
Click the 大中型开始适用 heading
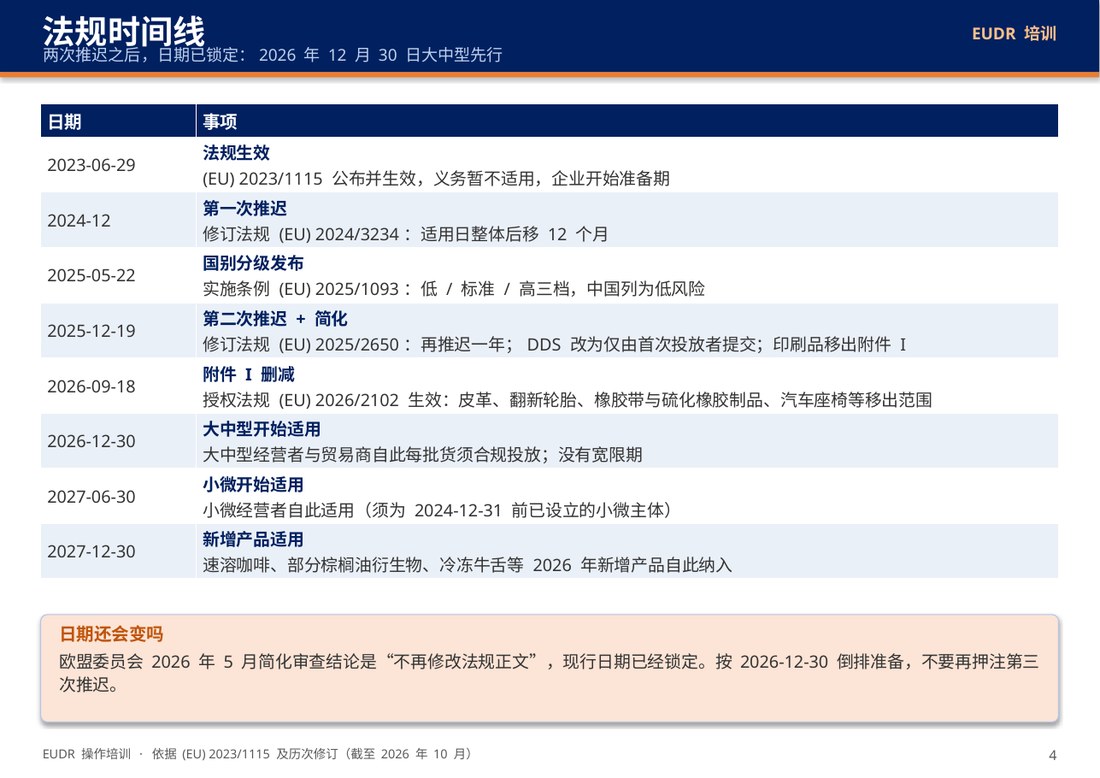click(261, 429)
